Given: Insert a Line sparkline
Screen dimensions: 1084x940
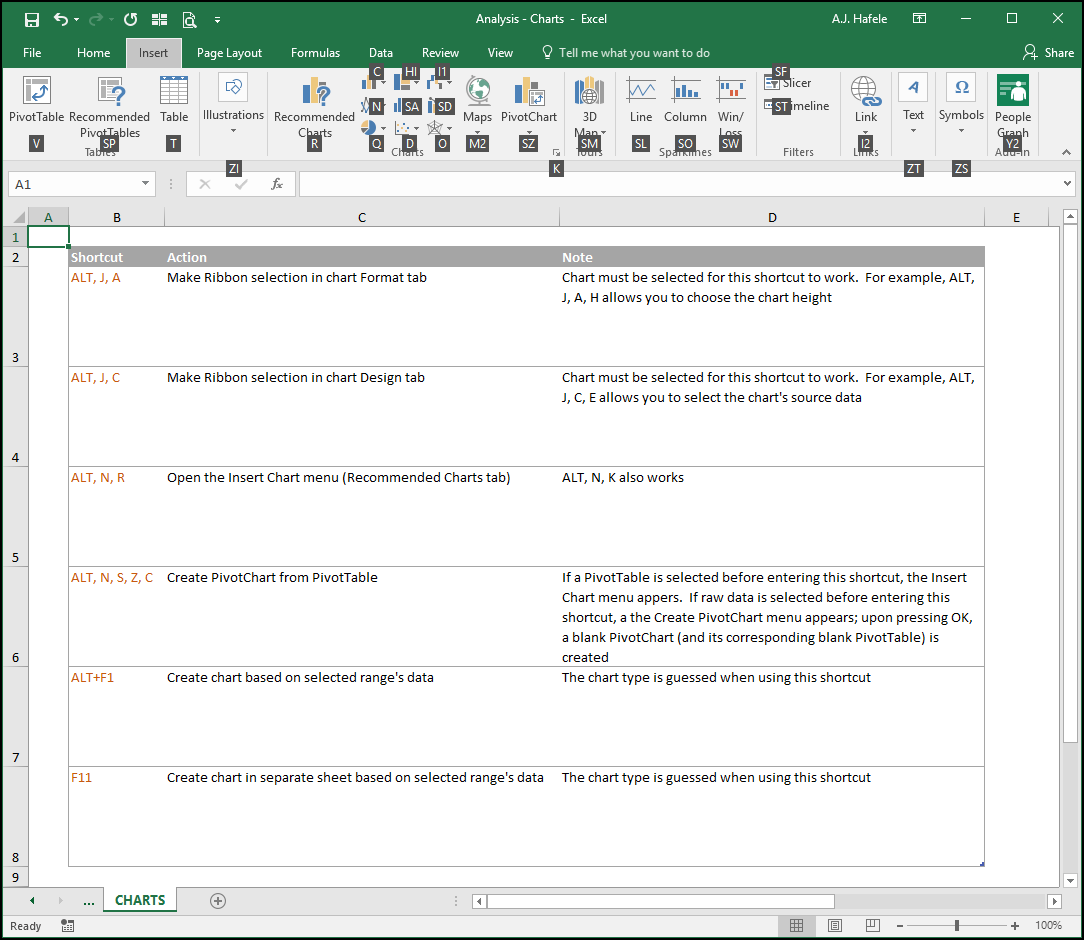Looking at the screenshot, I should tap(641, 100).
